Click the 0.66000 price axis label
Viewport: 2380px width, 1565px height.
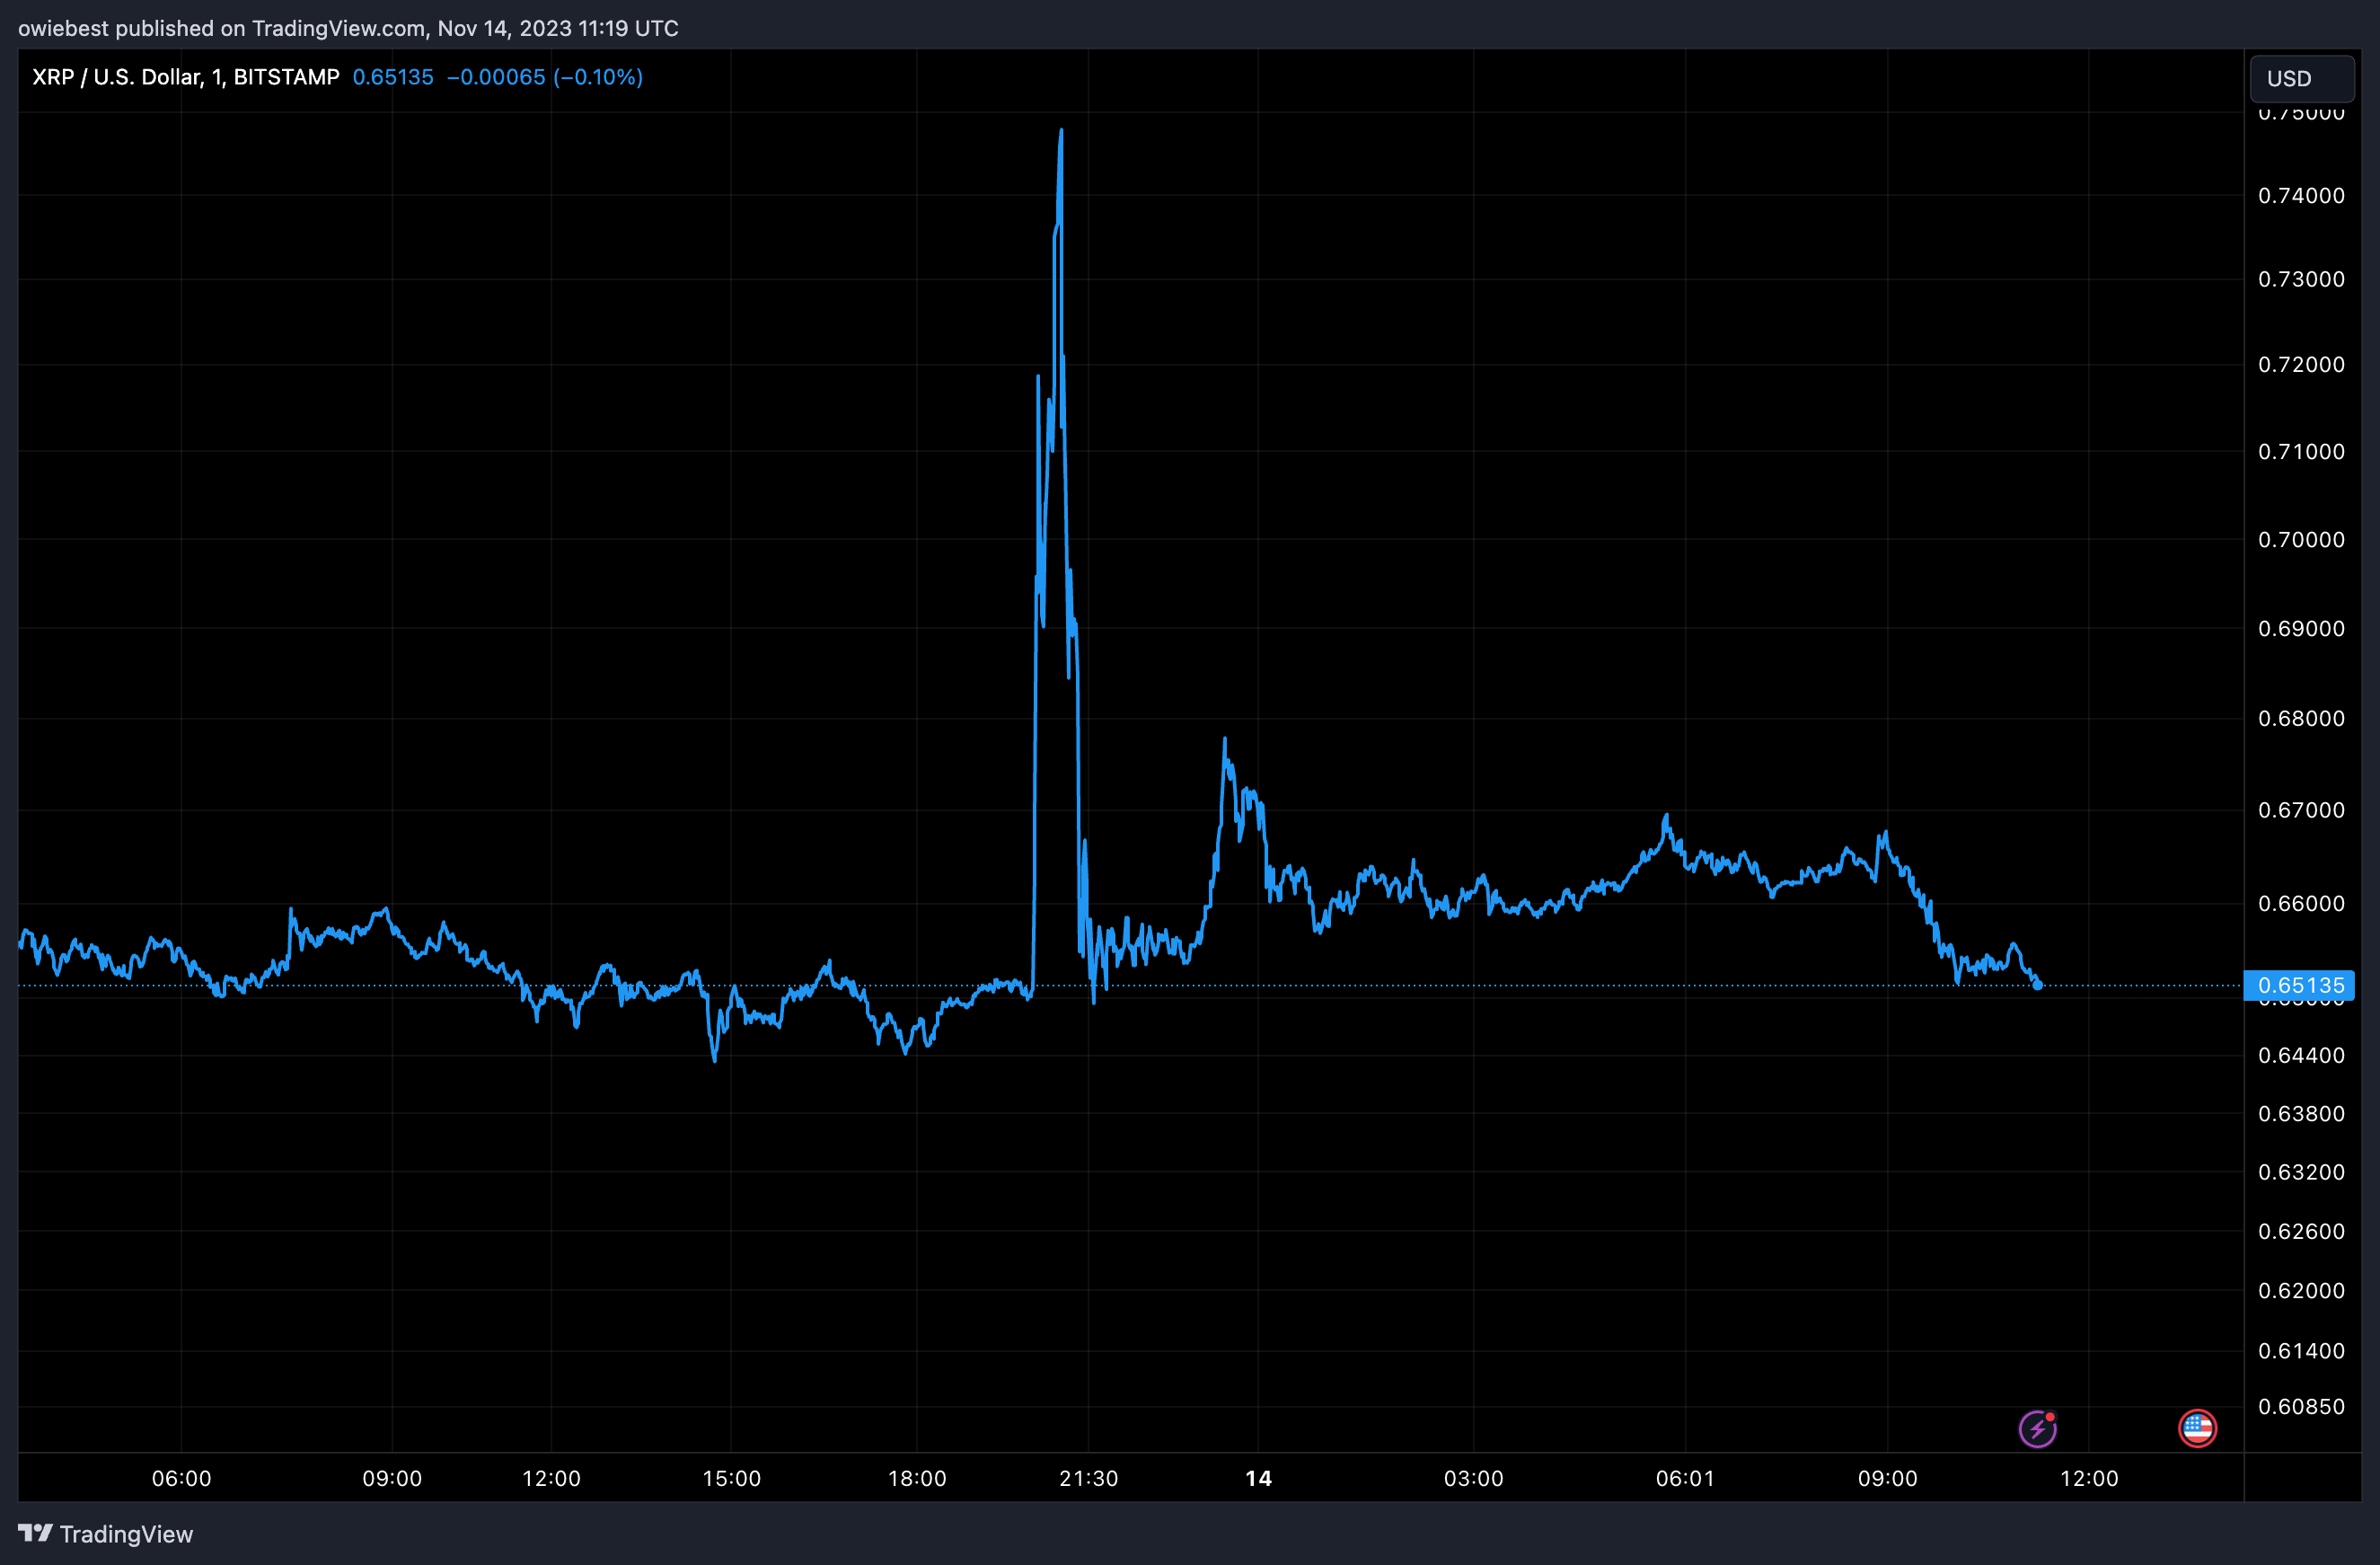[x=2301, y=903]
